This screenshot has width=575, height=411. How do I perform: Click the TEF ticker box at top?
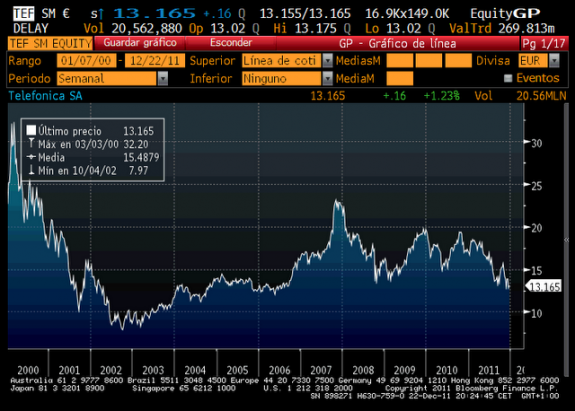(x=24, y=14)
